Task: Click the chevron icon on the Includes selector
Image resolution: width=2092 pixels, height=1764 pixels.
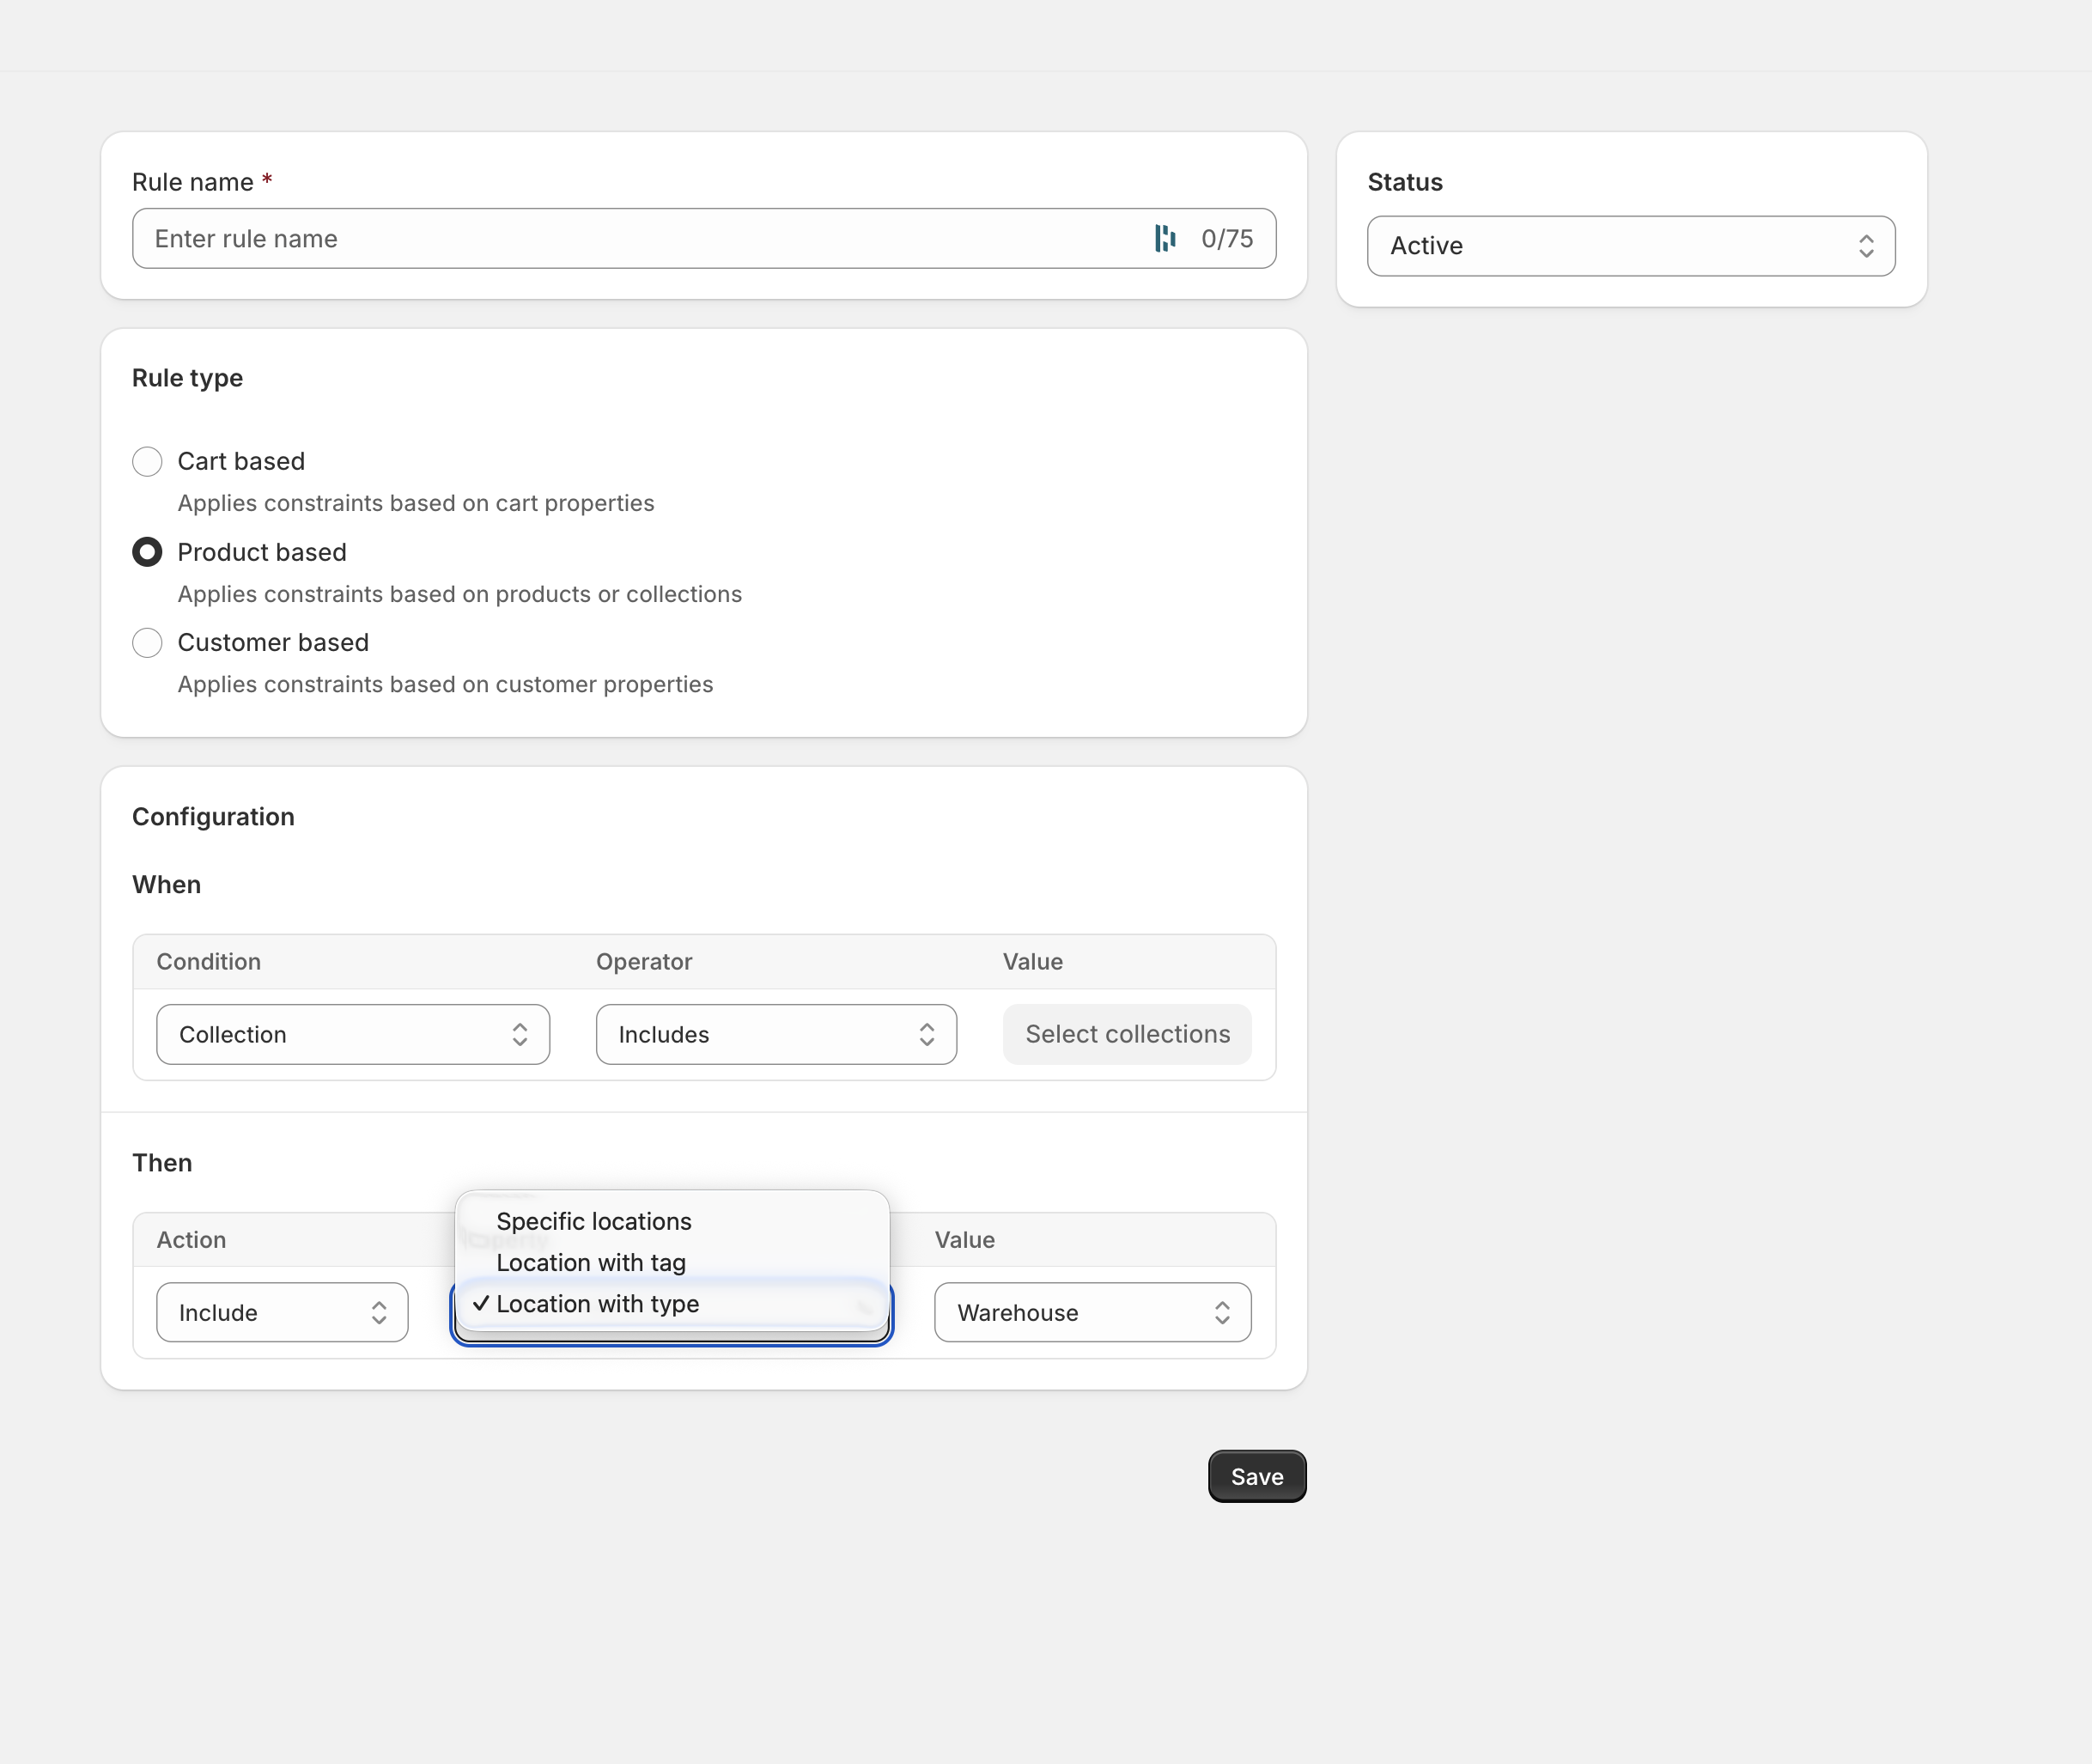Action: [926, 1034]
